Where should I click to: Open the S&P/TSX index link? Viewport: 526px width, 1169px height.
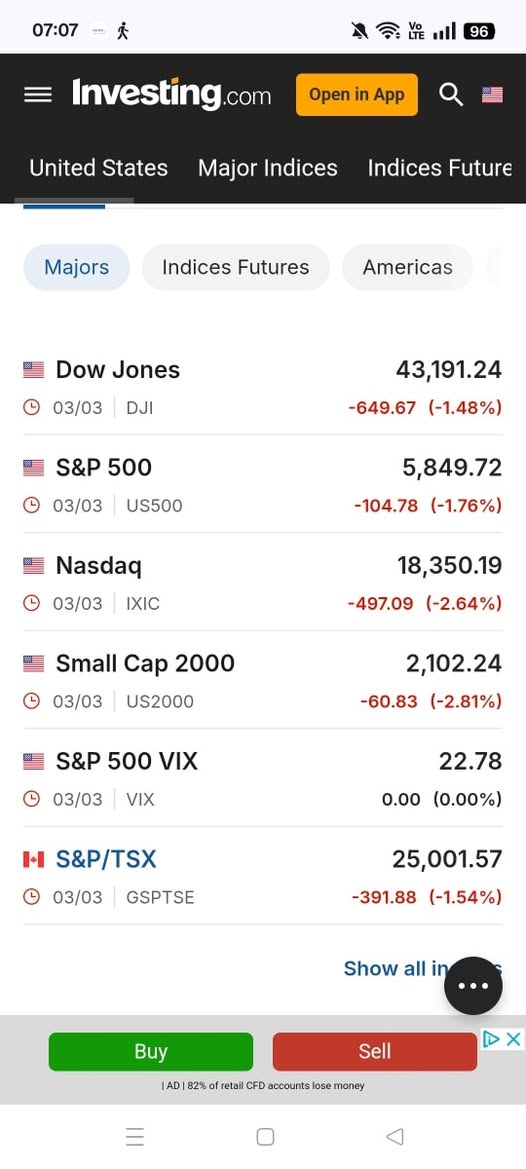[x=107, y=859]
